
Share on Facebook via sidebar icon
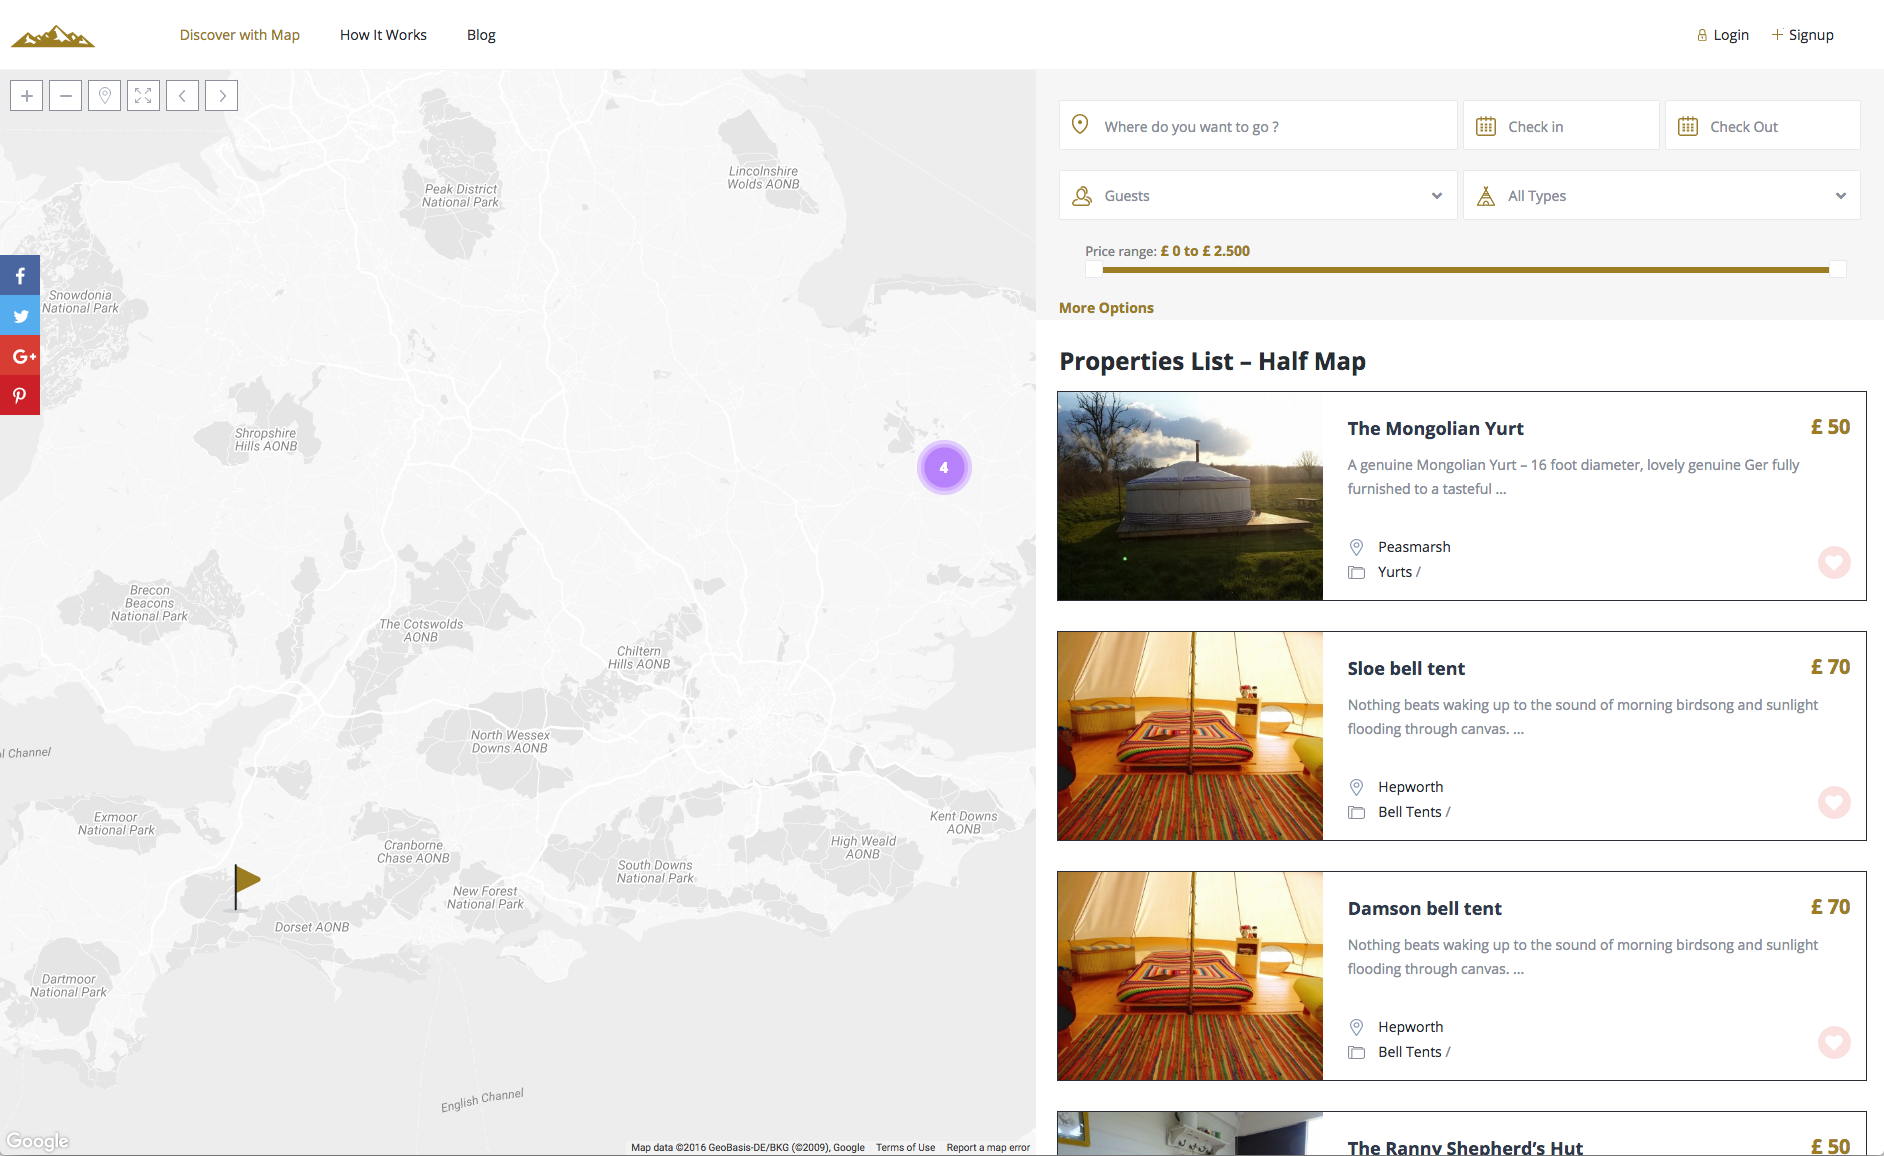(x=20, y=275)
